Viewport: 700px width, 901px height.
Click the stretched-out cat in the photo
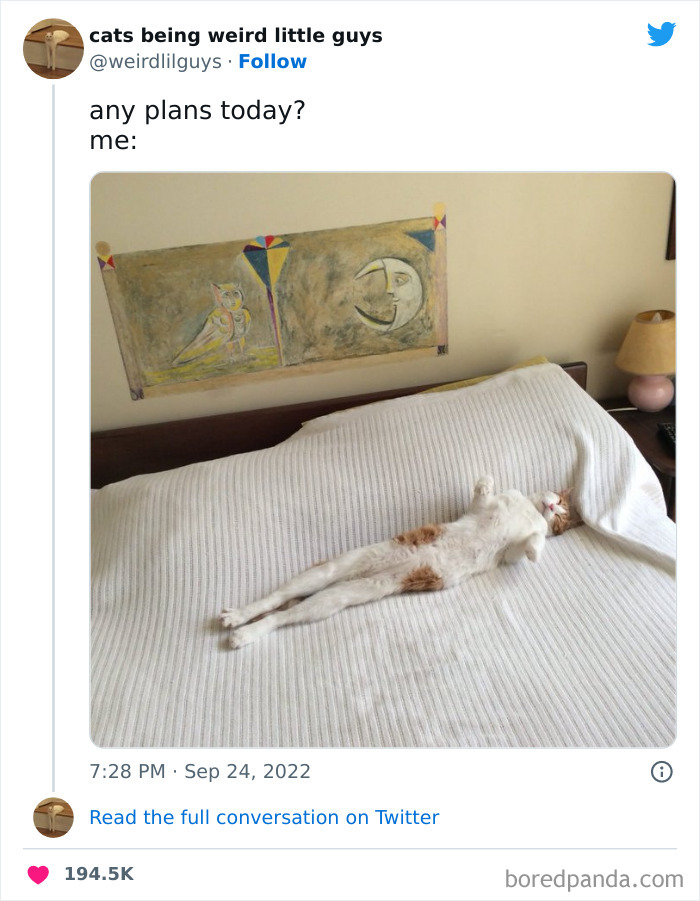pyautogui.click(x=420, y=558)
